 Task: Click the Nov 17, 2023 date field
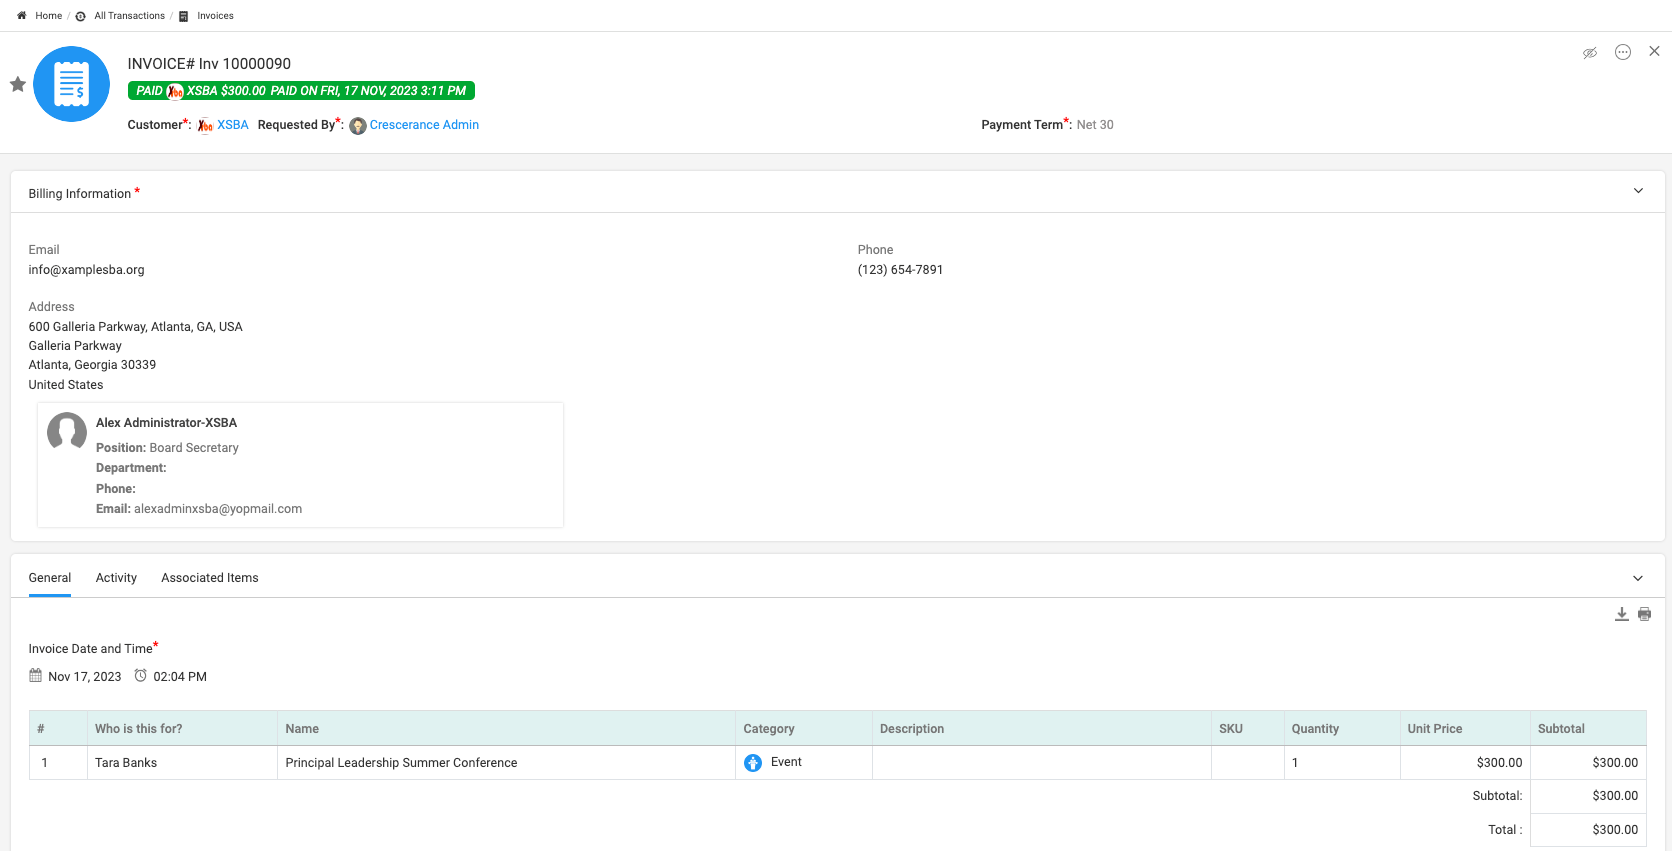tap(85, 677)
